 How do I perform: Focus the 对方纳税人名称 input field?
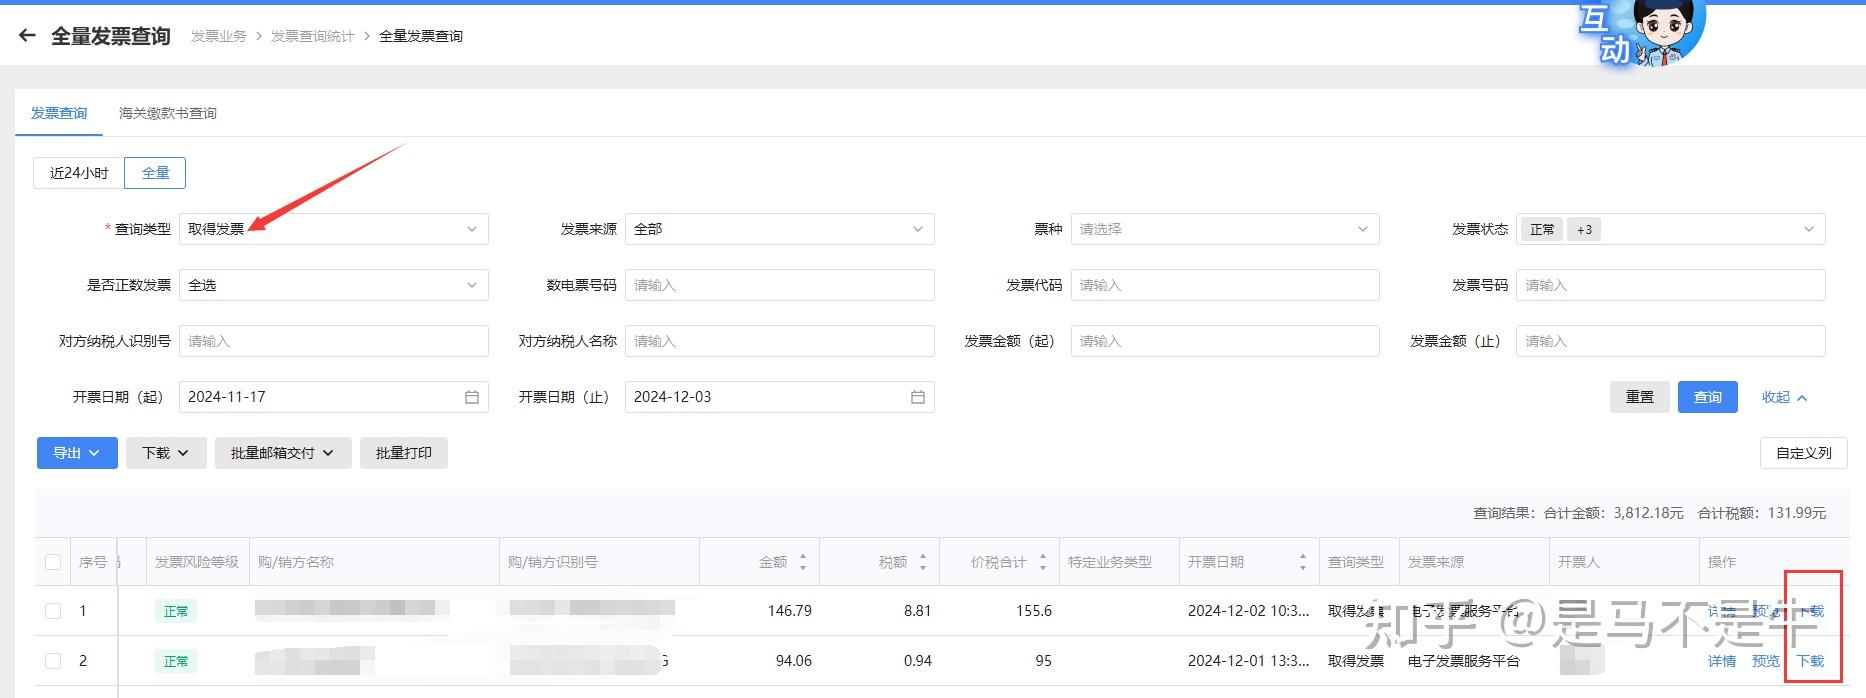[780, 341]
